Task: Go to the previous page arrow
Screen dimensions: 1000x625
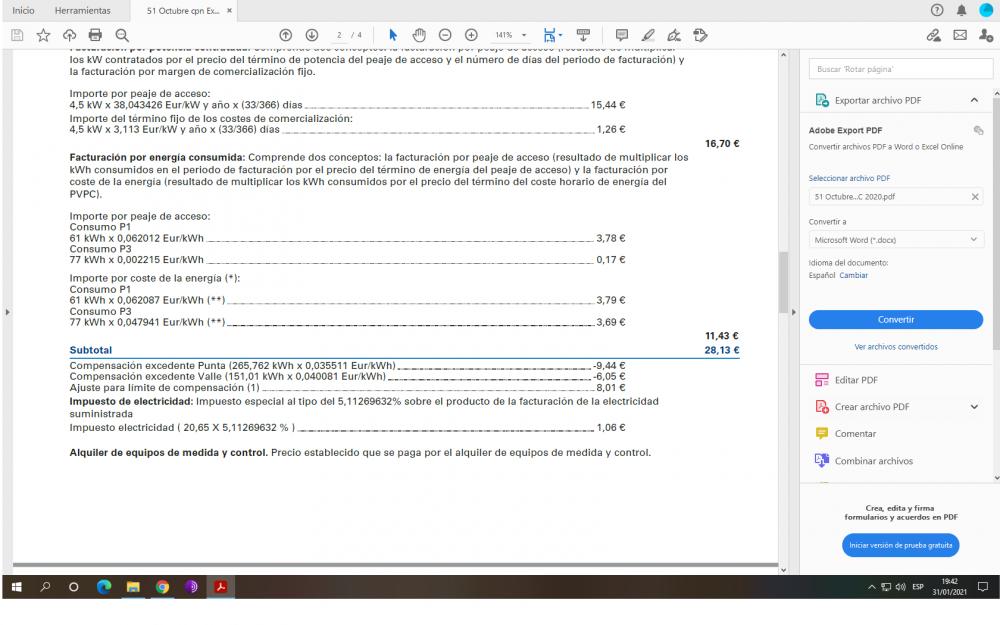Action: click(x=286, y=35)
